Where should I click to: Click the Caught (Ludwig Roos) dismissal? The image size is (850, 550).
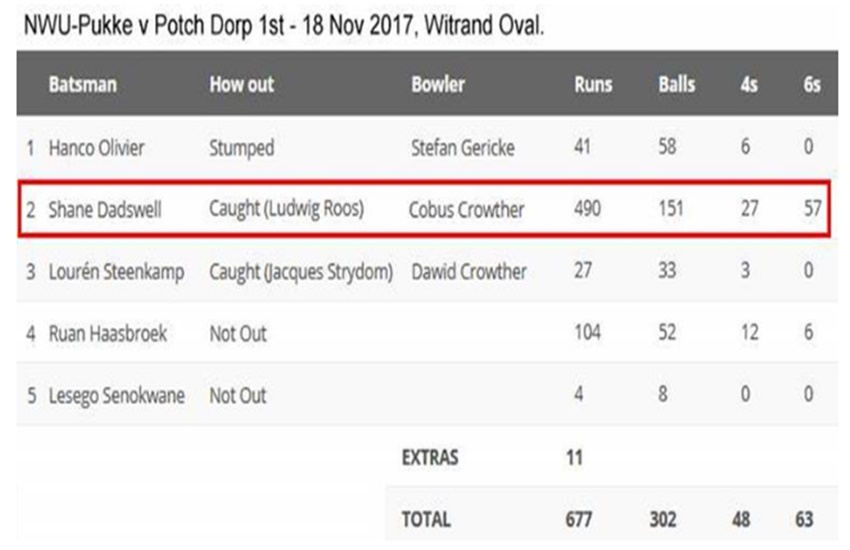tap(286, 210)
